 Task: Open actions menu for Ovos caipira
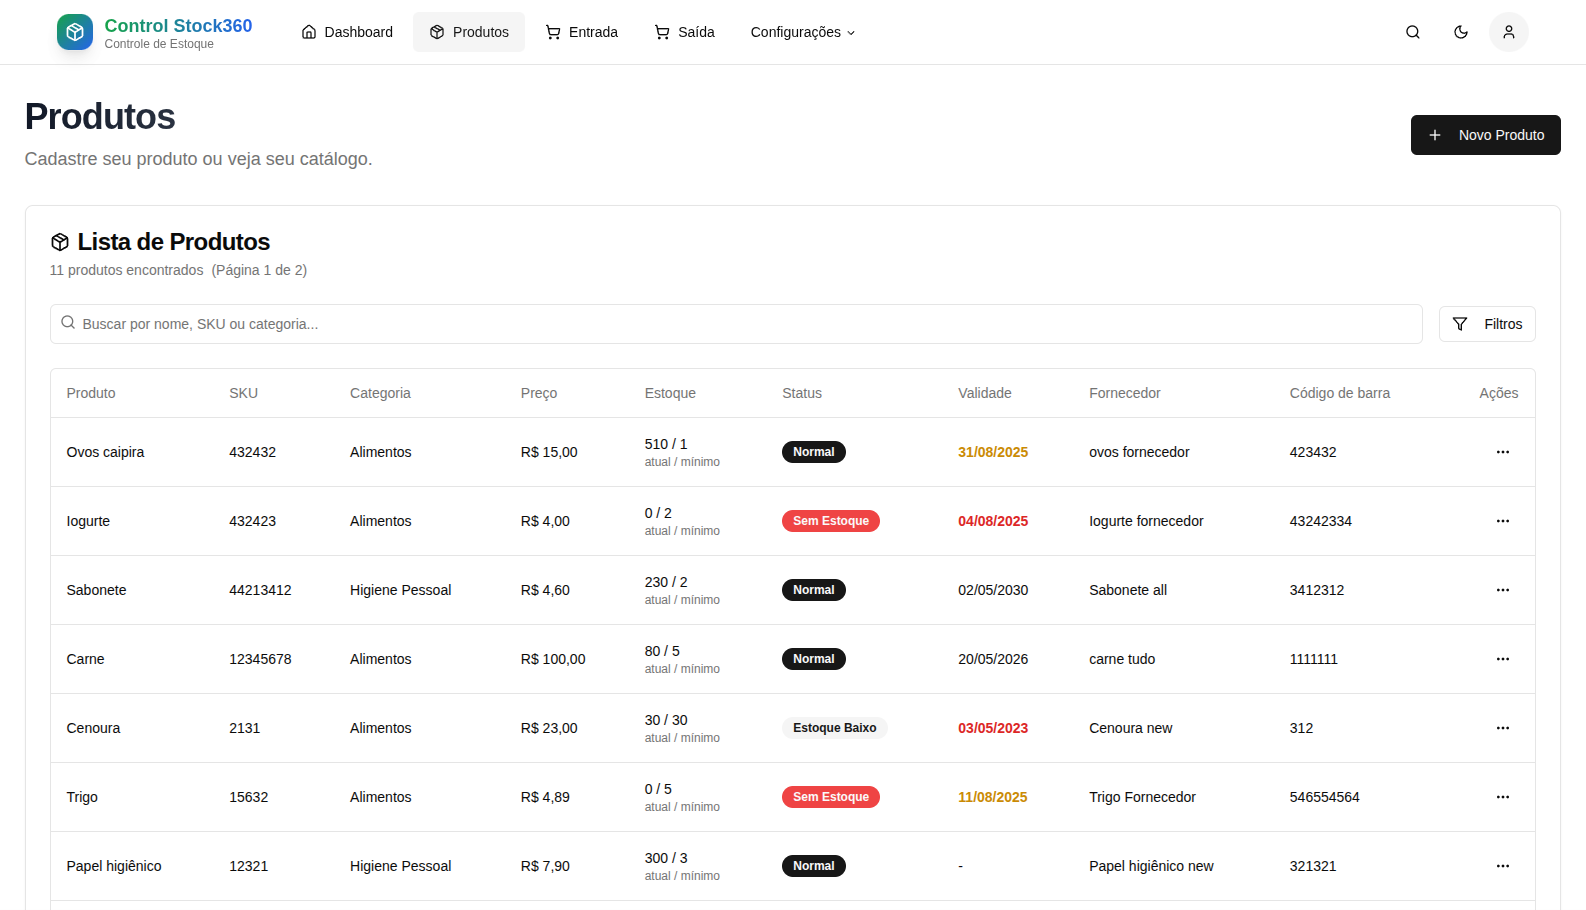click(x=1502, y=452)
